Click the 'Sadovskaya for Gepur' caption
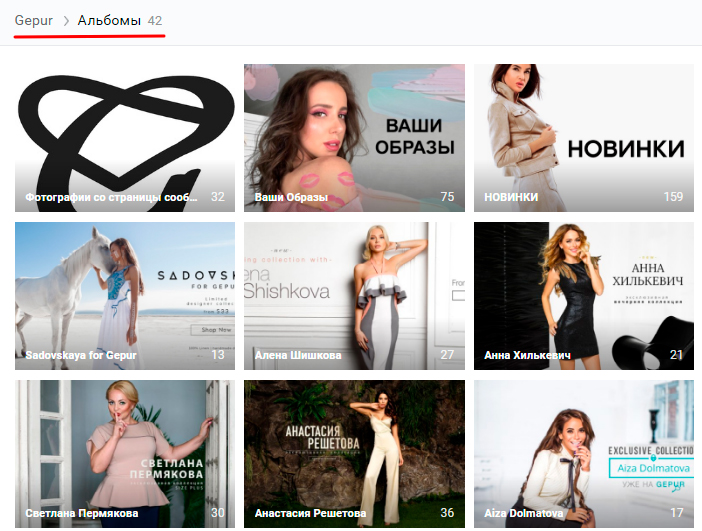The height and width of the screenshot is (531, 702). tap(81, 355)
